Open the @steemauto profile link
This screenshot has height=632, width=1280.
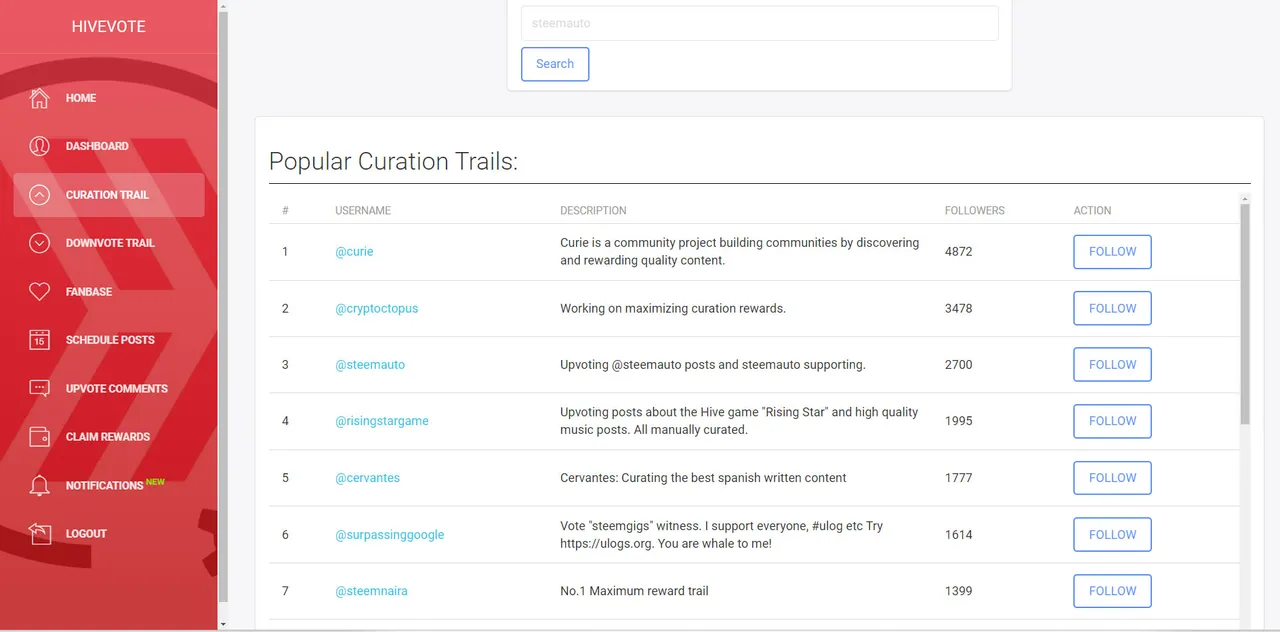370,365
